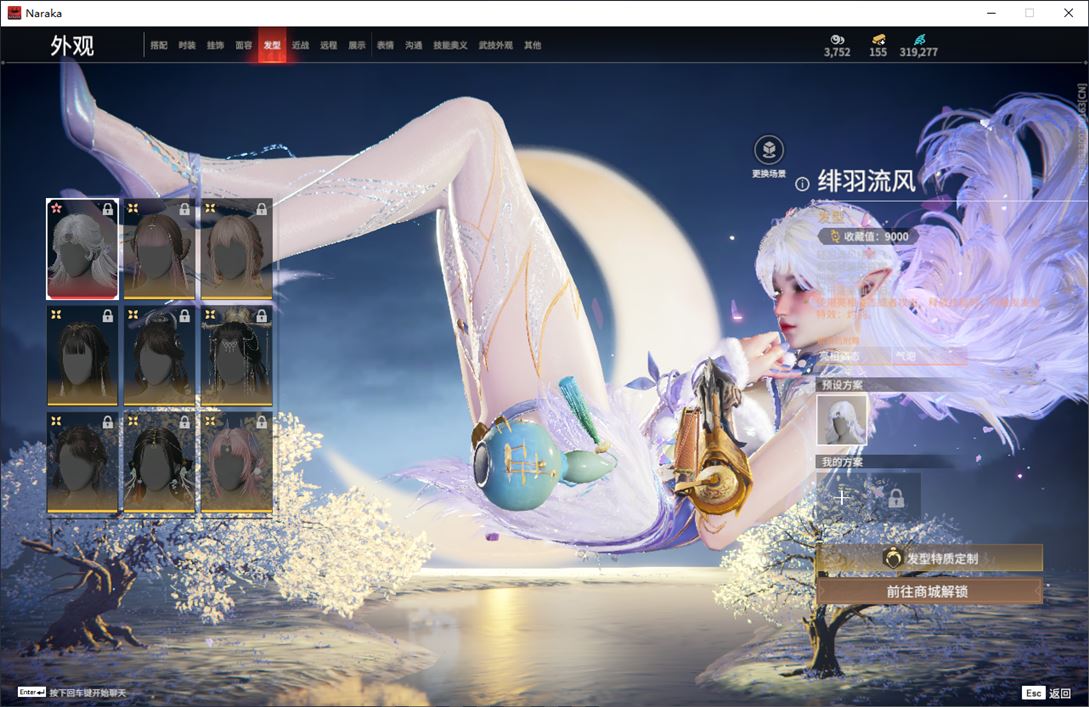Click the preset scheme thumbnail under 预设方案
This screenshot has width=1089, height=707.
pos(842,419)
